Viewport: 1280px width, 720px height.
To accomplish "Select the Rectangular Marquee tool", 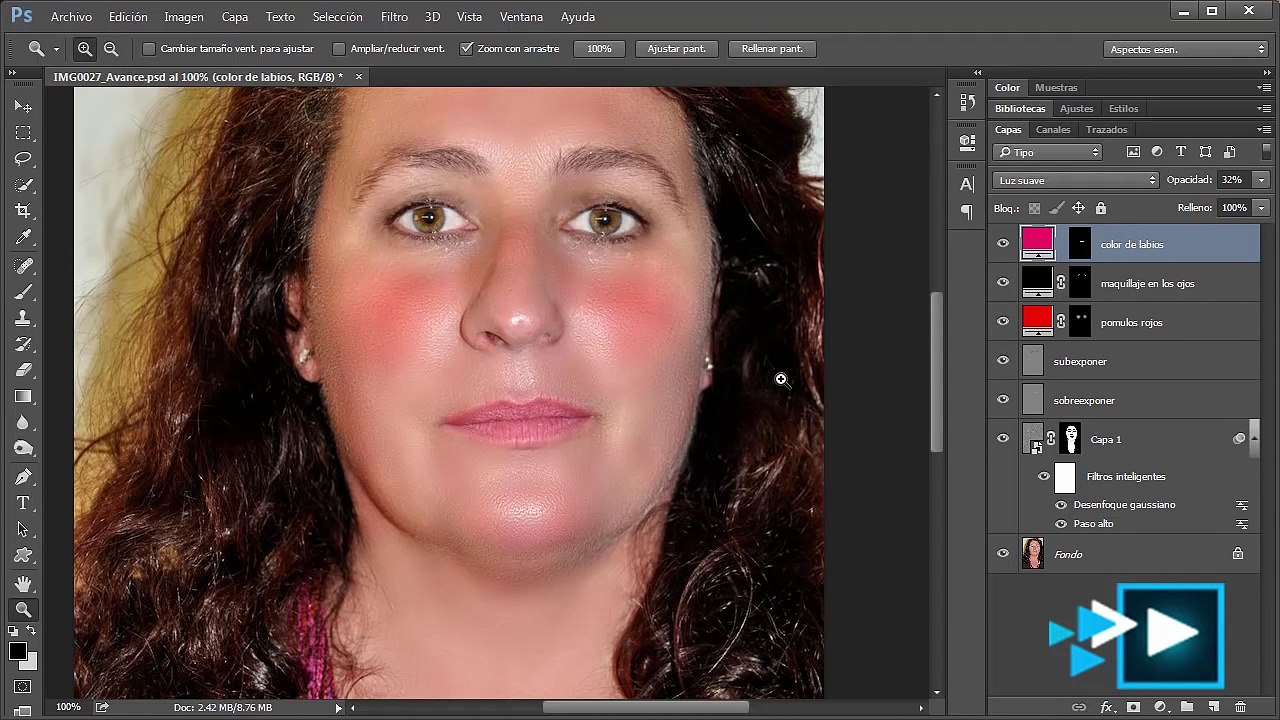I will 23,133.
